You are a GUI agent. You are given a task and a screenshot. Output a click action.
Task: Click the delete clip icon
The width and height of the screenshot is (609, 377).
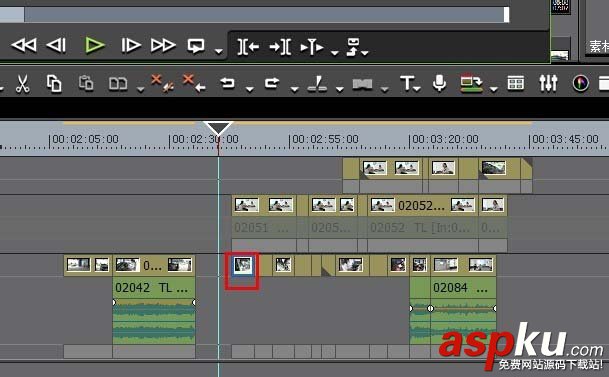click(x=162, y=83)
